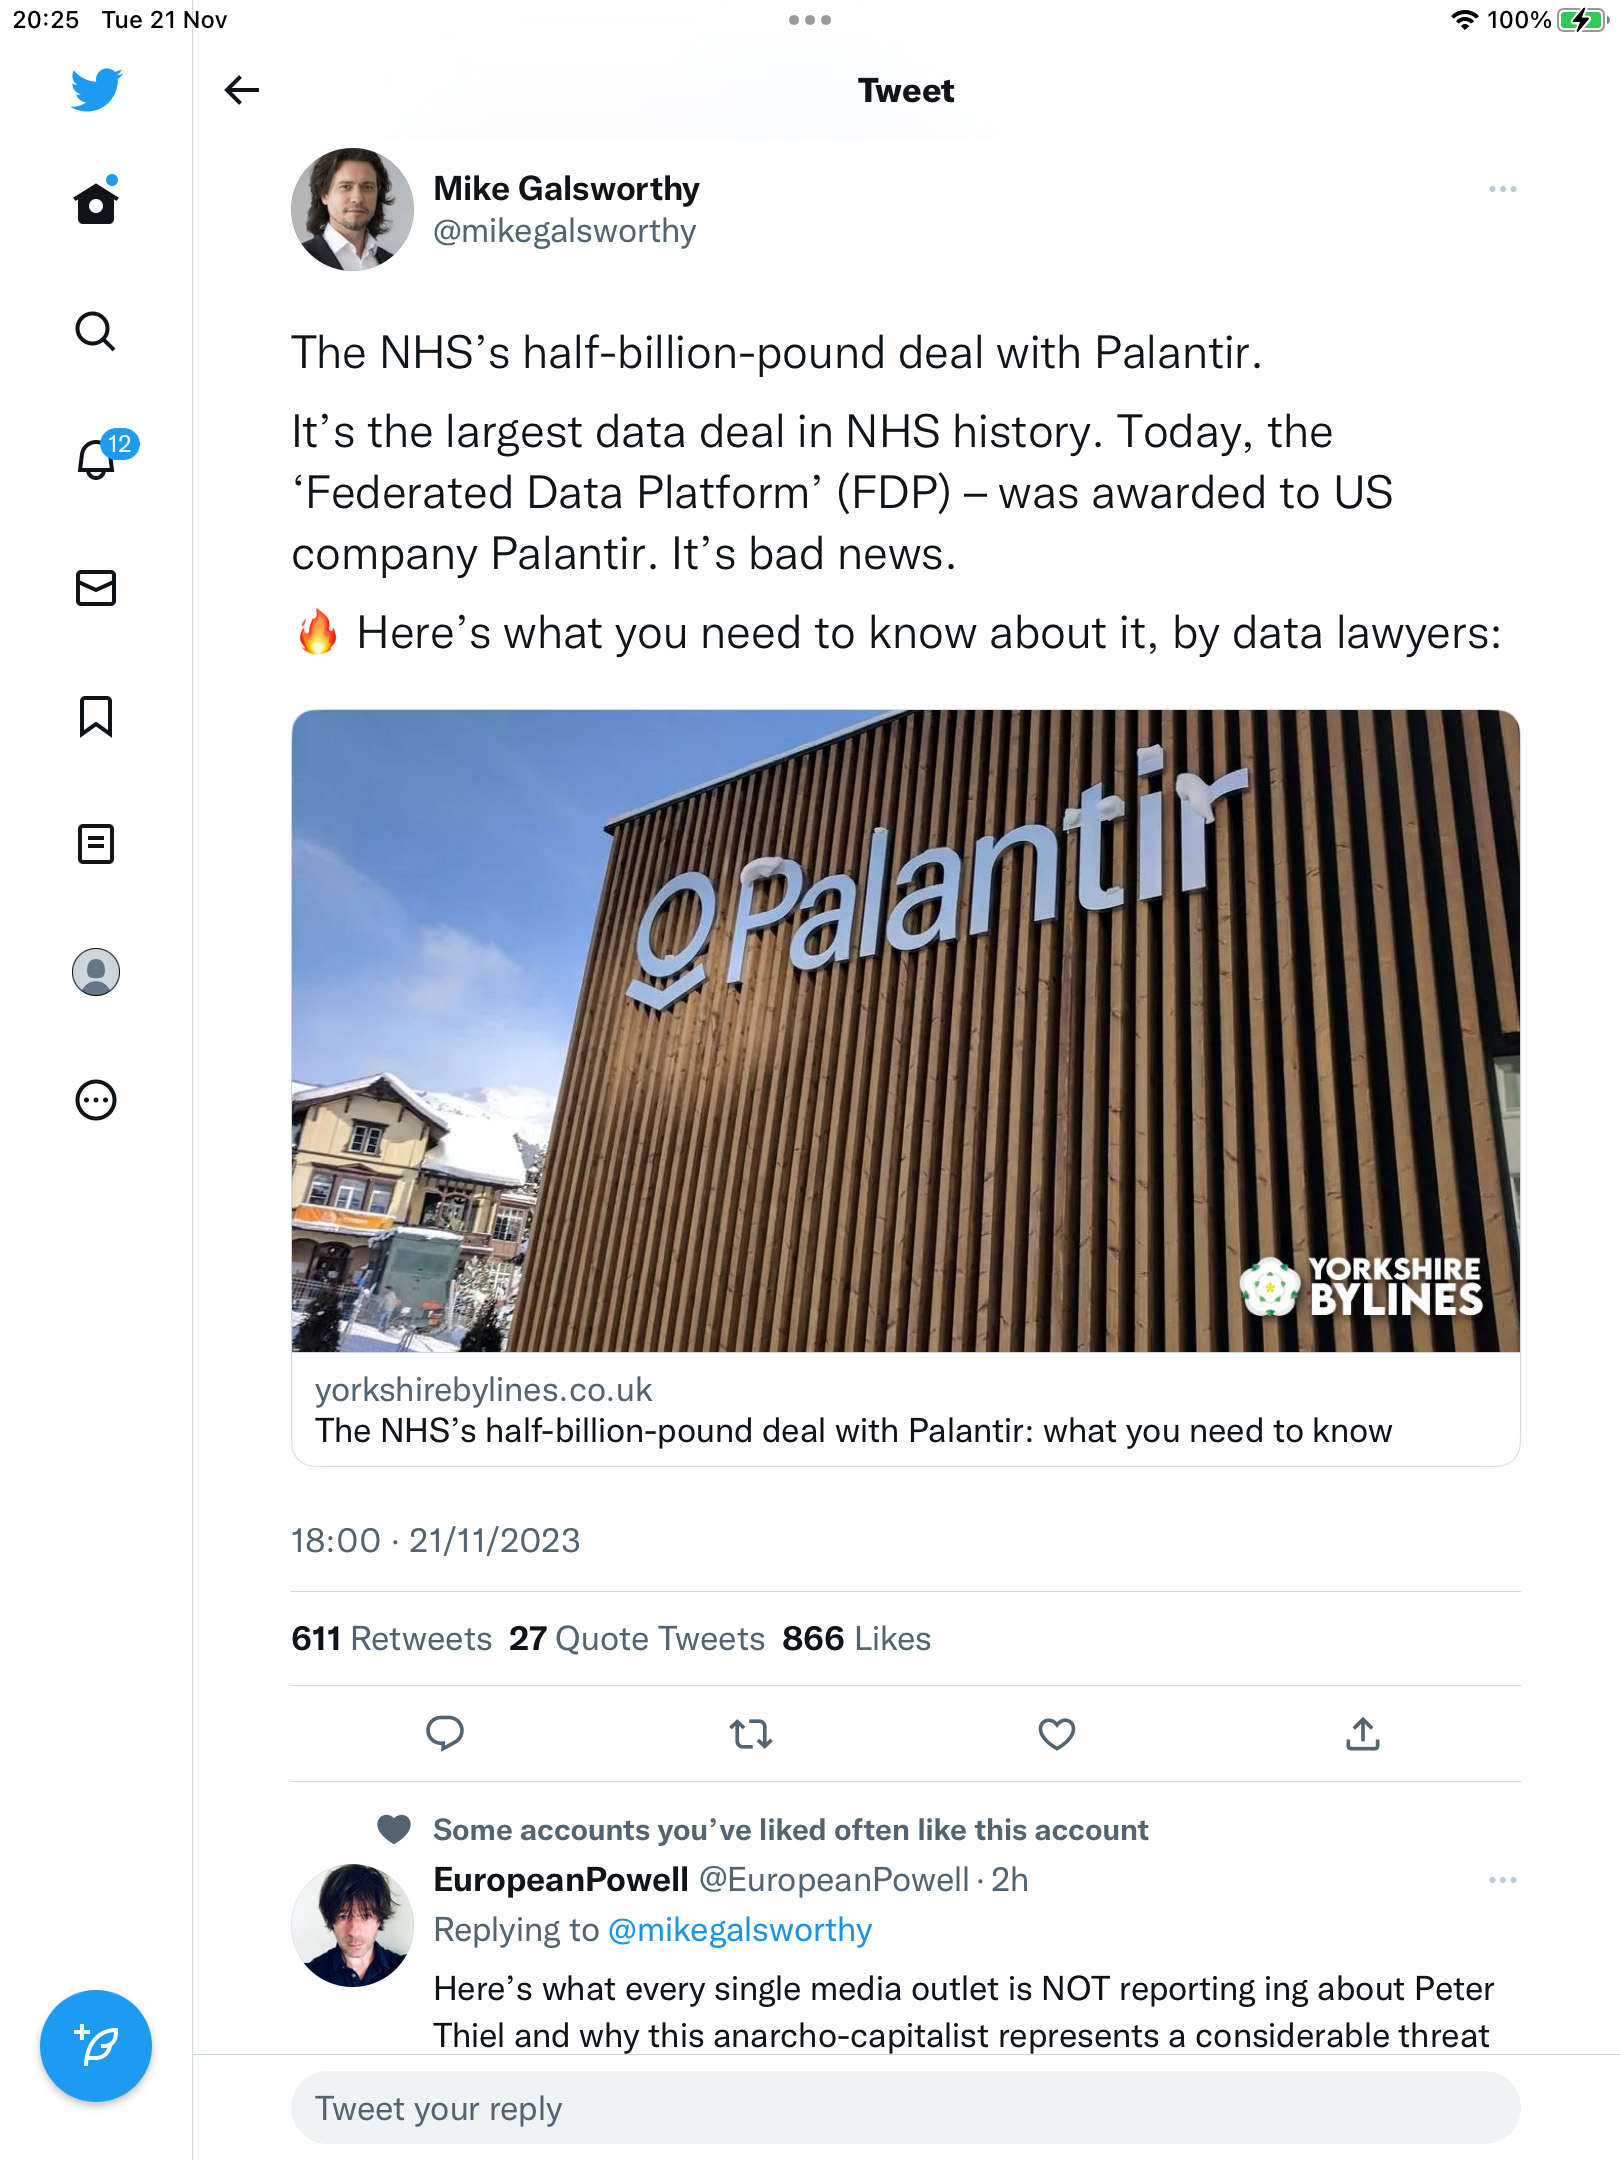Tap the Twitter bird logo

click(96, 90)
